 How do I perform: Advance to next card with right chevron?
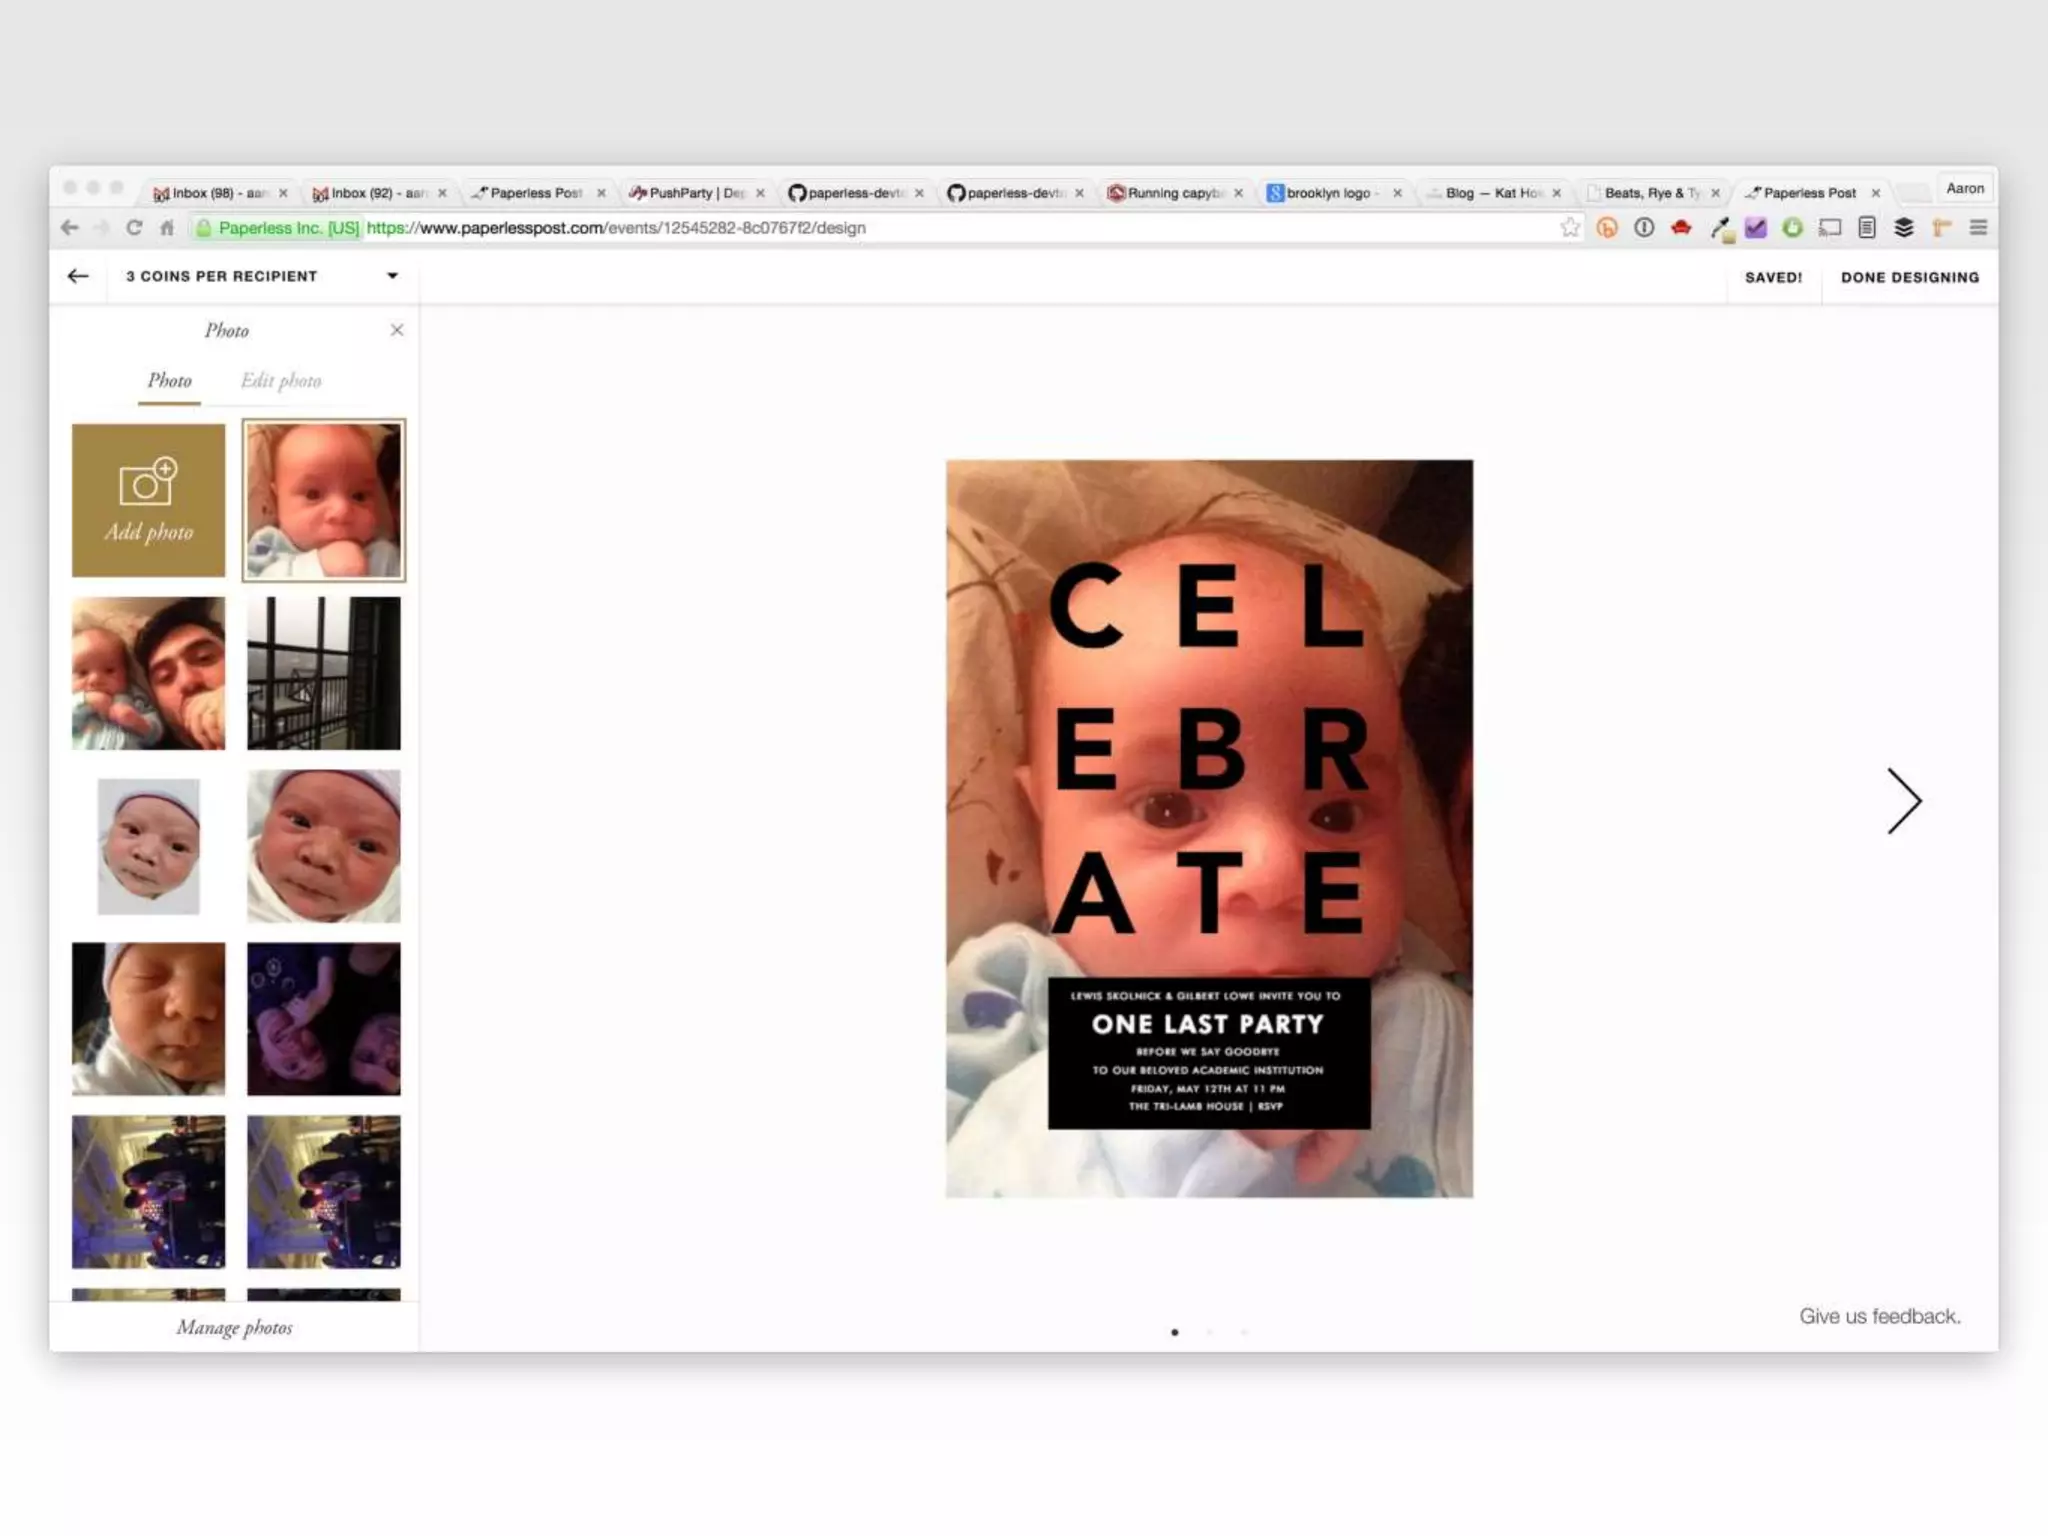click(x=1903, y=801)
